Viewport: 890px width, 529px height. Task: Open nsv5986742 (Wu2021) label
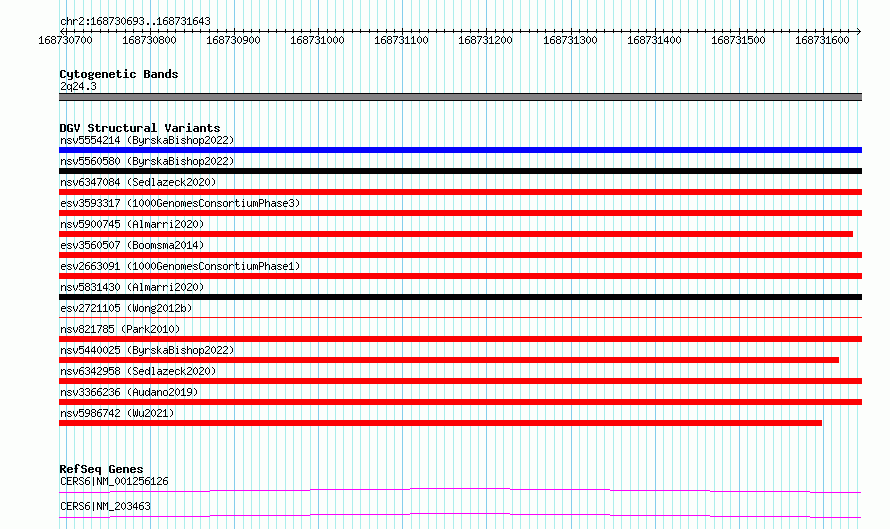tap(117, 413)
